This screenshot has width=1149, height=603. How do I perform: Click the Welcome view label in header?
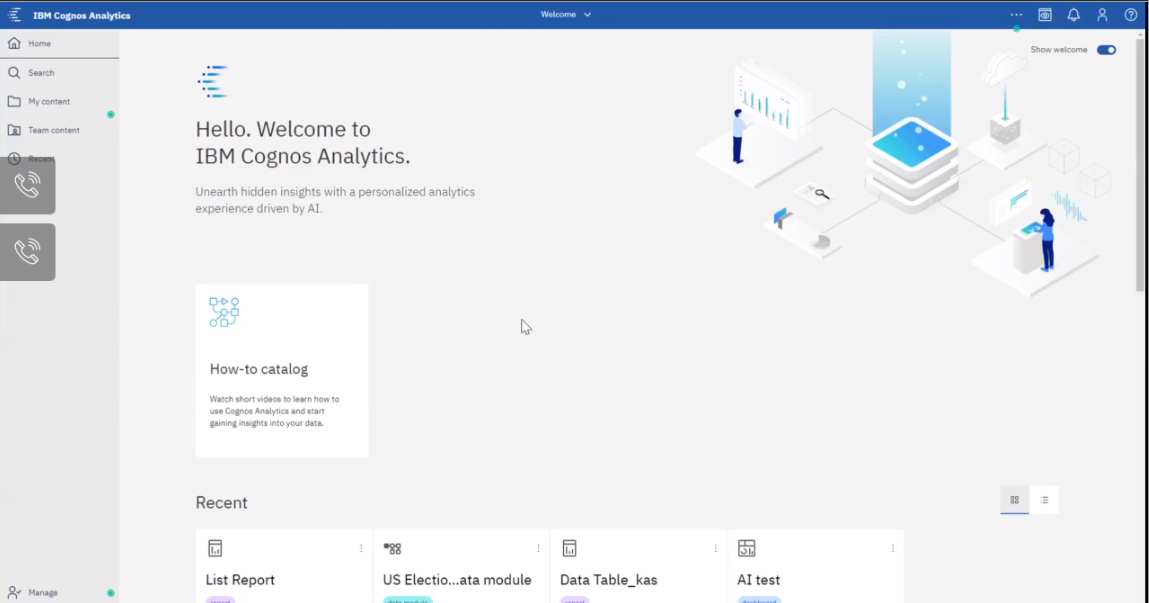point(558,15)
